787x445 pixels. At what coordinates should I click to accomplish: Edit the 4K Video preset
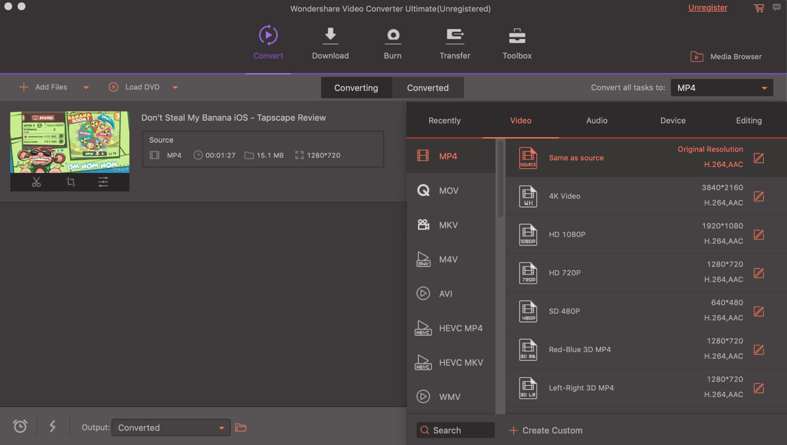coord(759,196)
